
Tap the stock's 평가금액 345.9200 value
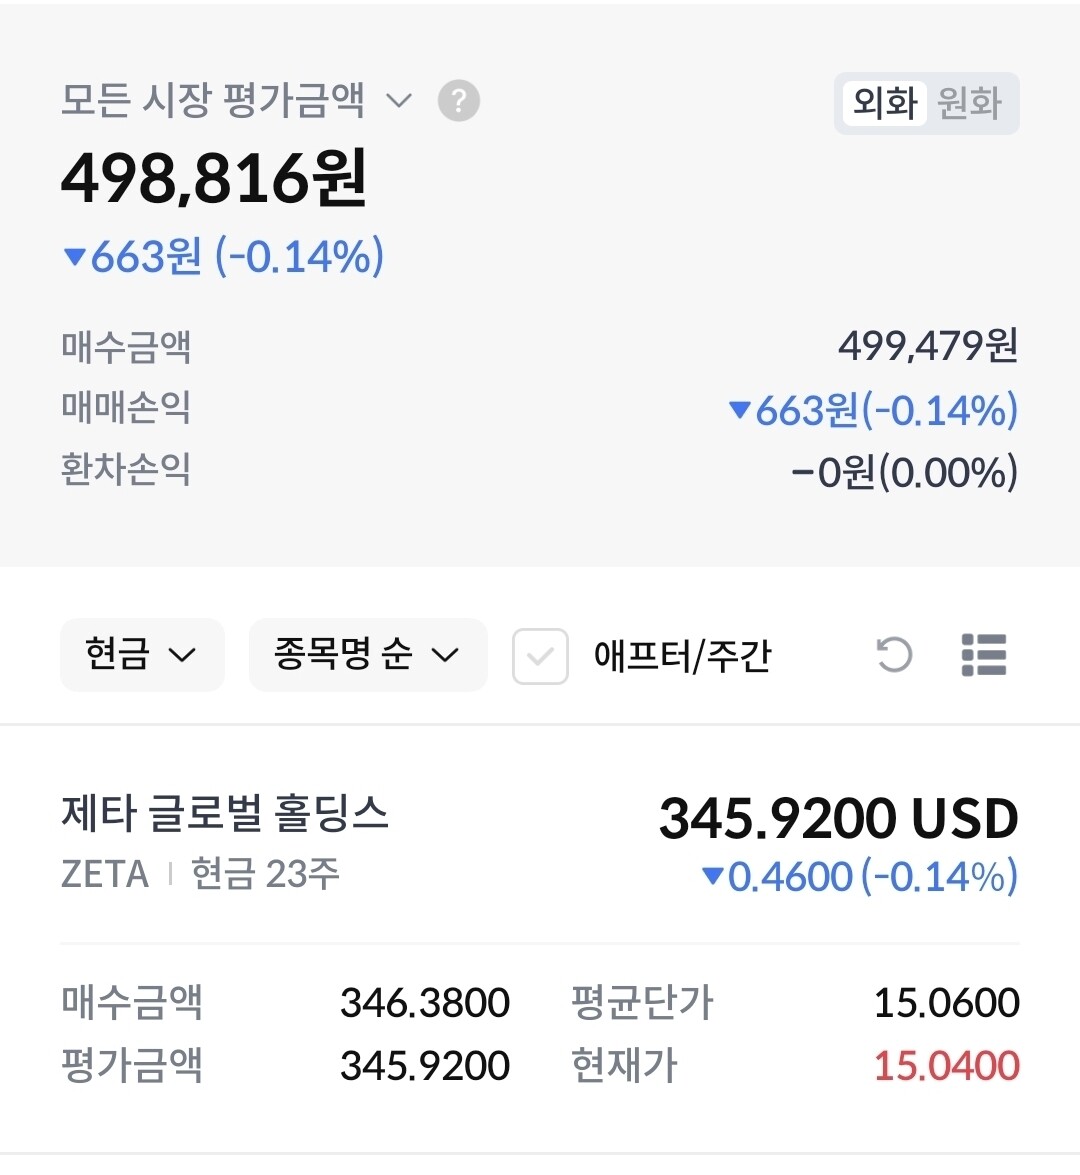click(x=425, y=1066)
